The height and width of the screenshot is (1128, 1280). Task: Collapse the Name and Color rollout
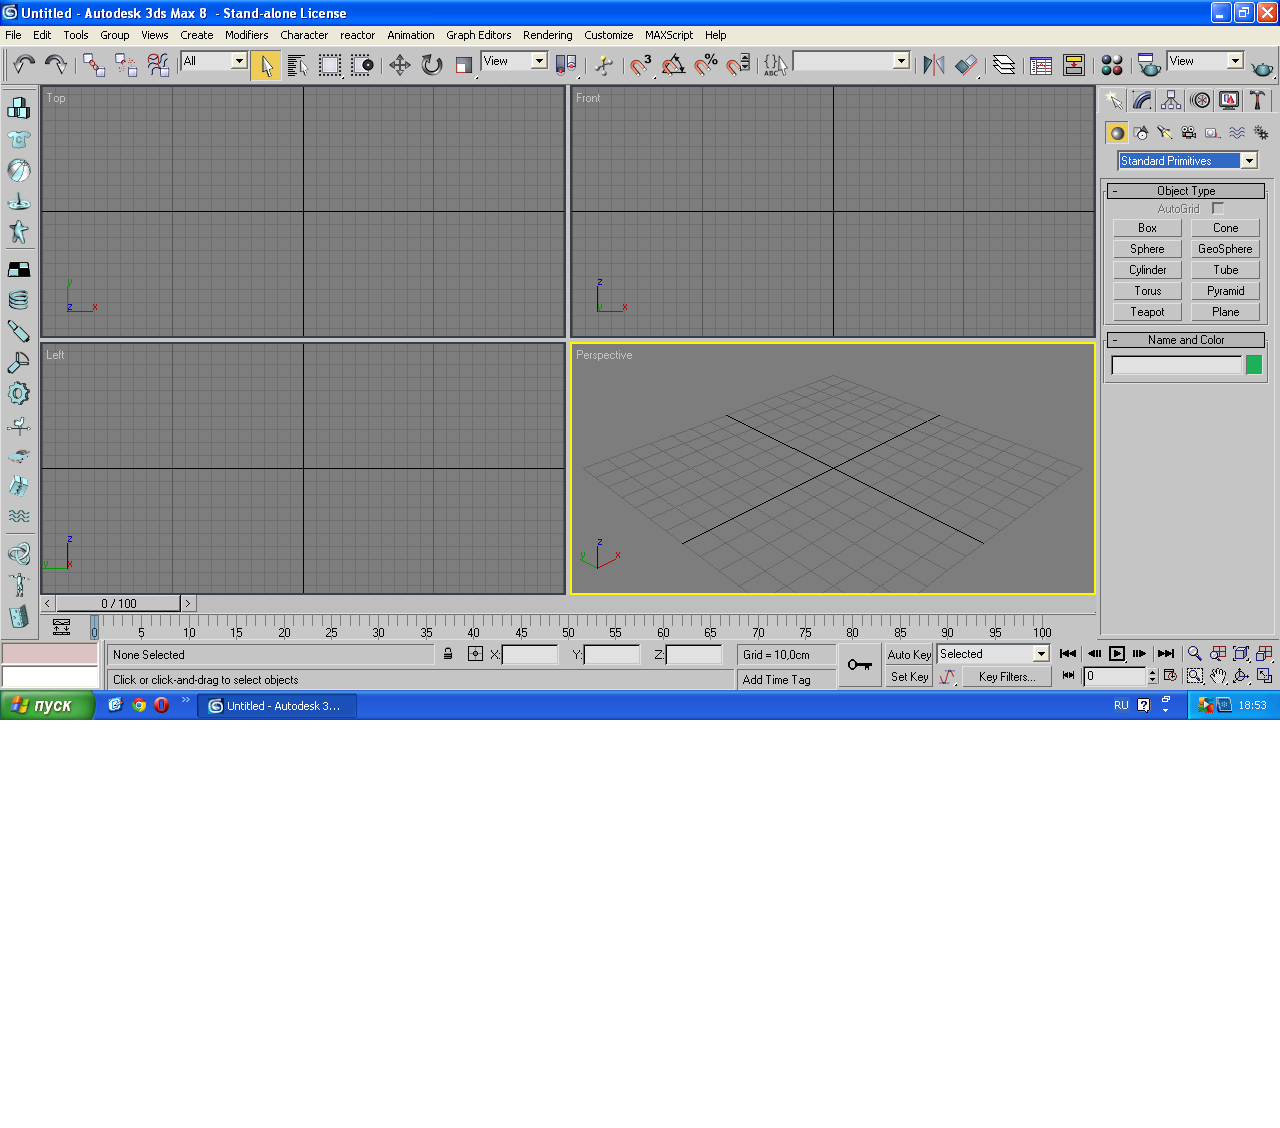coord(1186,340)
